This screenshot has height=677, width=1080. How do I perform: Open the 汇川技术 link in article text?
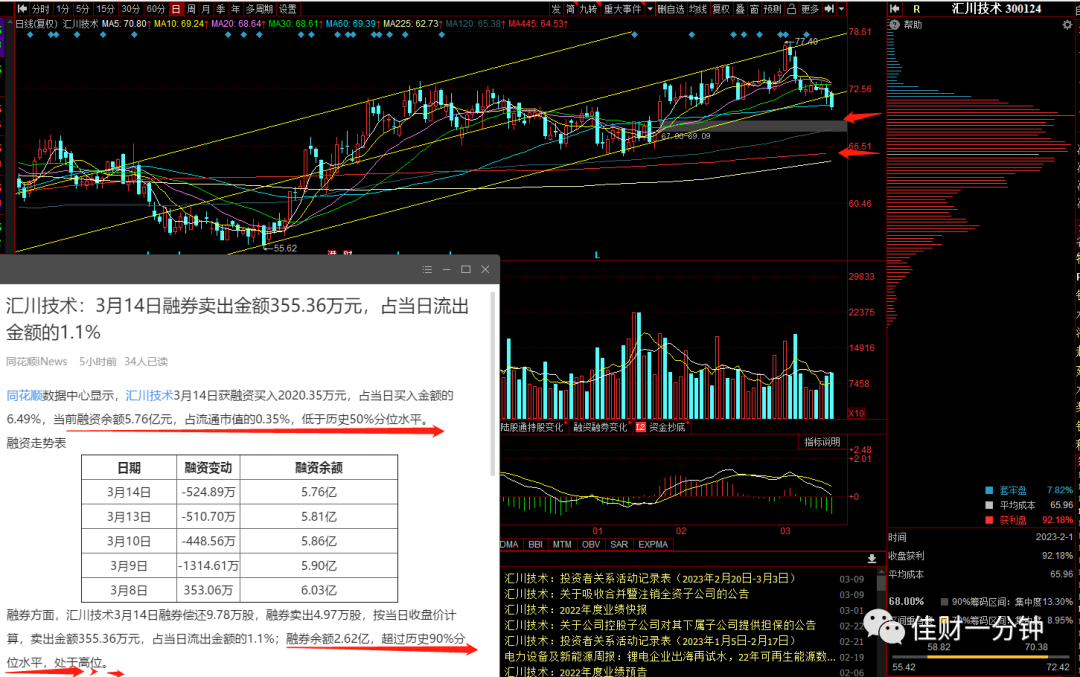[x=149, y=395]
